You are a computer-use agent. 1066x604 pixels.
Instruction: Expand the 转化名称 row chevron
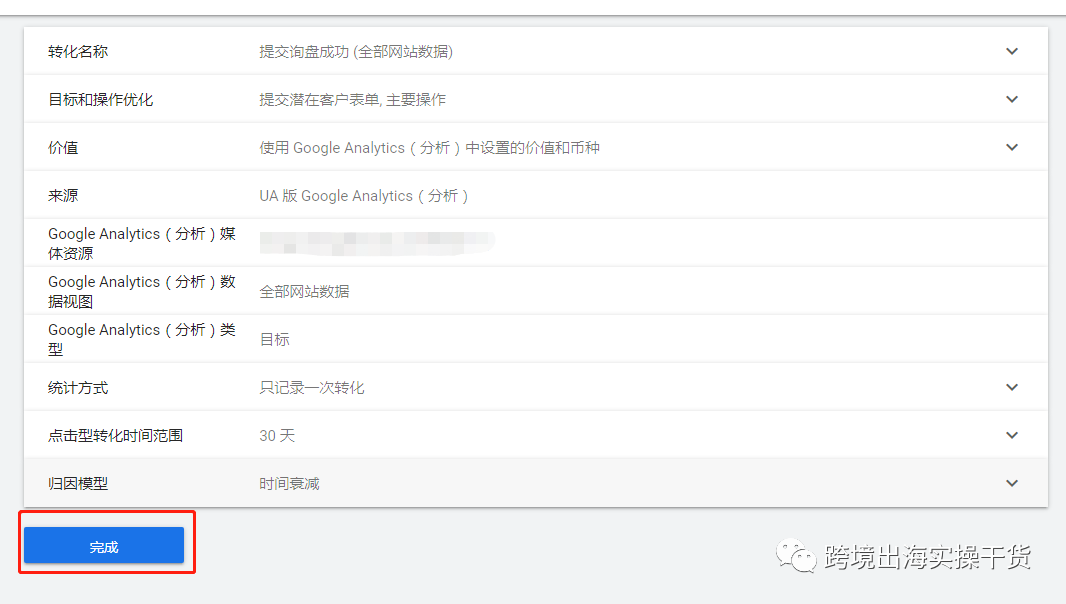pos(1011,51)
